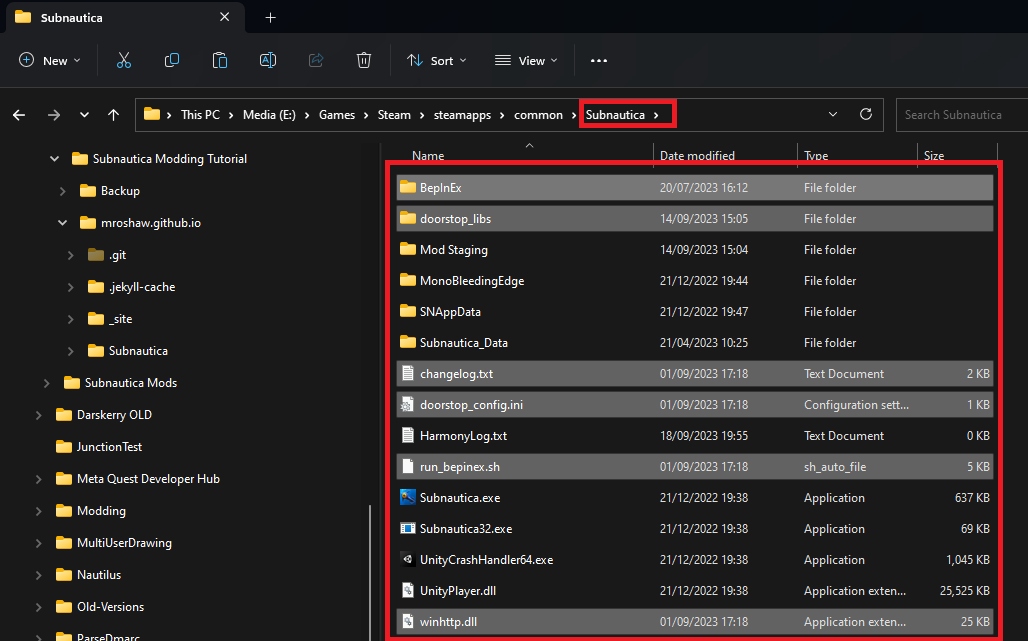The height and width of the screenshot is (641, 1028).
Task: Click the Paste clipboard icon
Action: pos(220,61)
